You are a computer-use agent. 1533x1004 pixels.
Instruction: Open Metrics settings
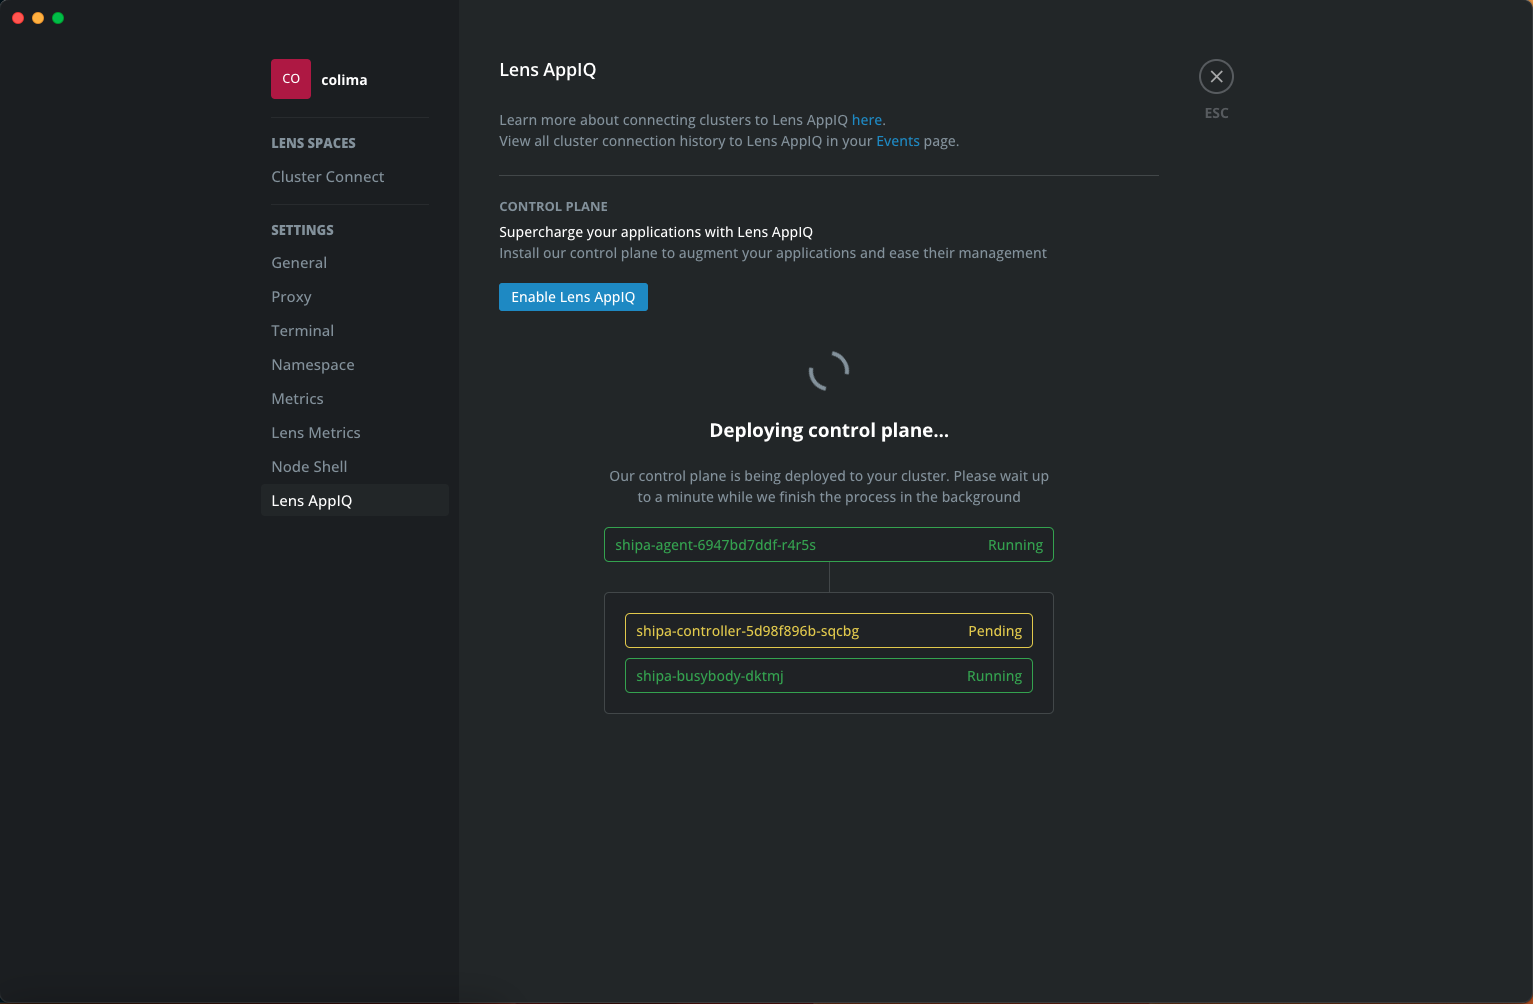point(297,399)
